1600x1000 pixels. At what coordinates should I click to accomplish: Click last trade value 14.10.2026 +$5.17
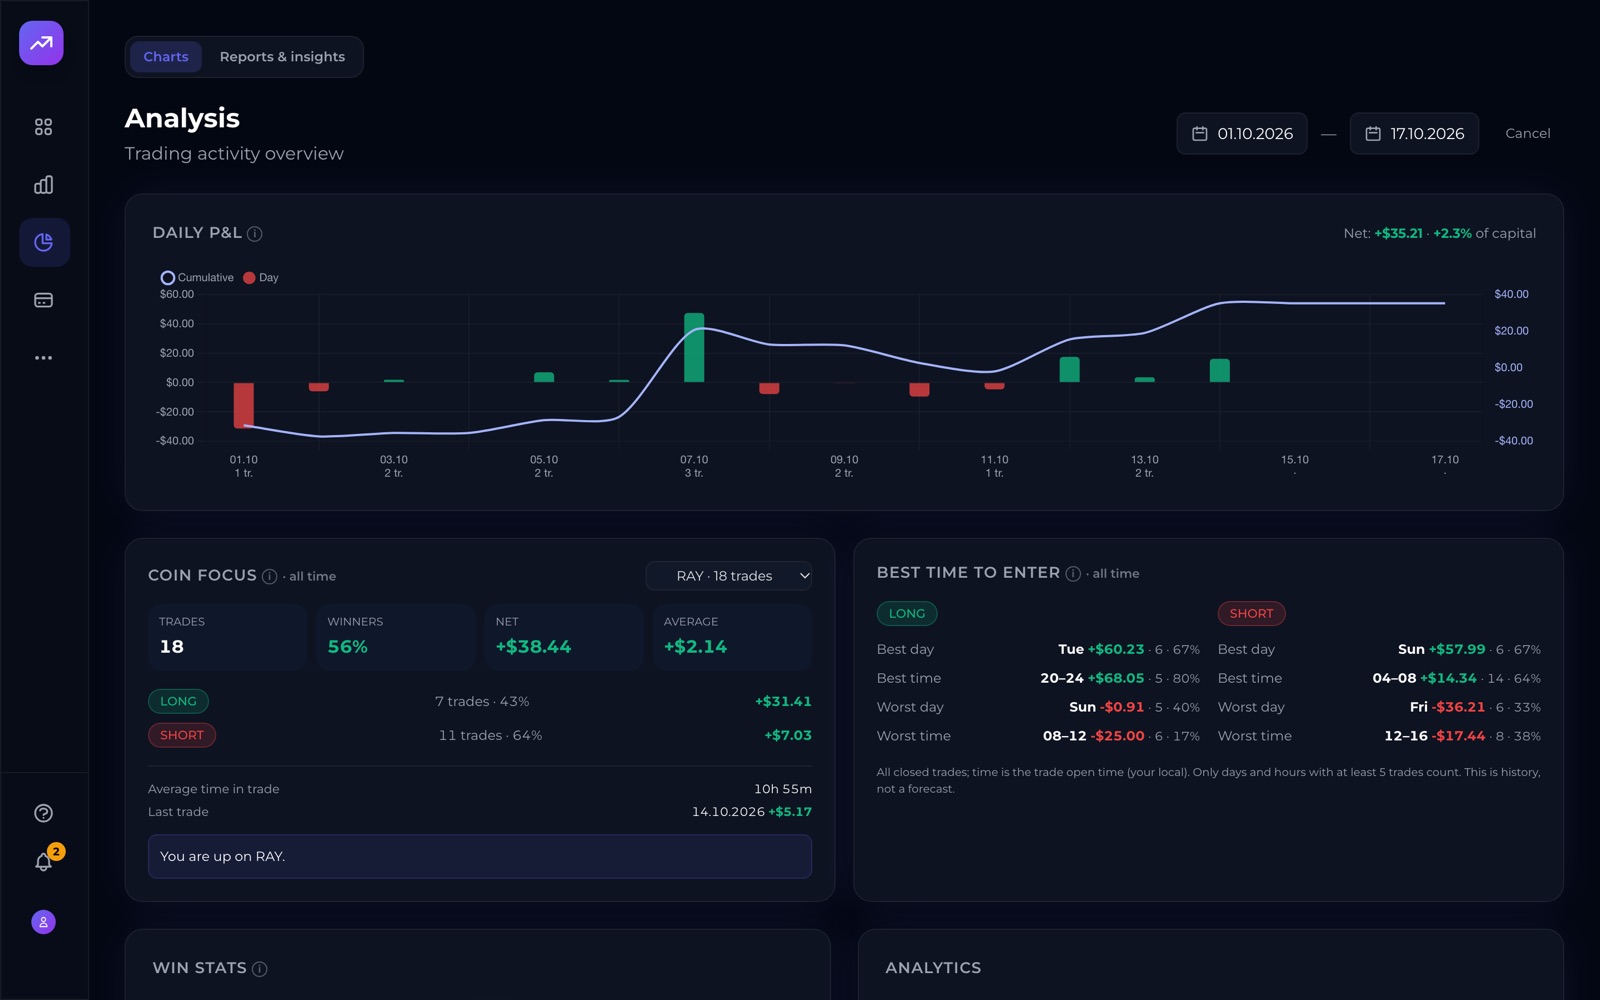point(751,812)
